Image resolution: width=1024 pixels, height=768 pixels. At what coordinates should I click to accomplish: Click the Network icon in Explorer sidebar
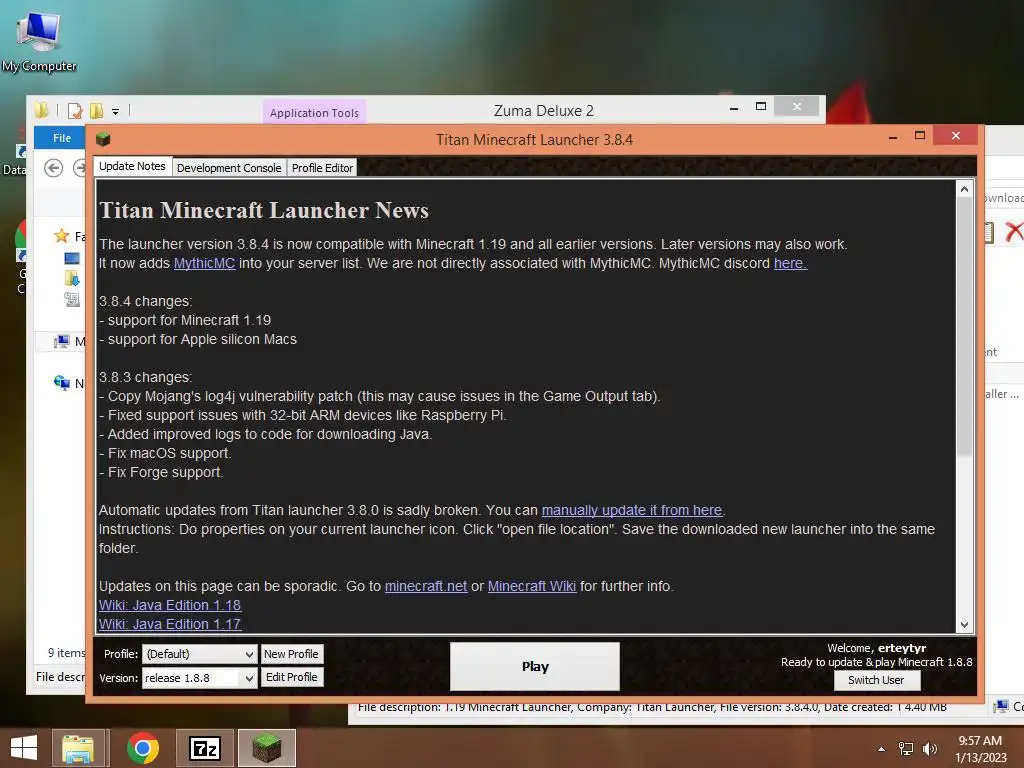pos(62,383)
